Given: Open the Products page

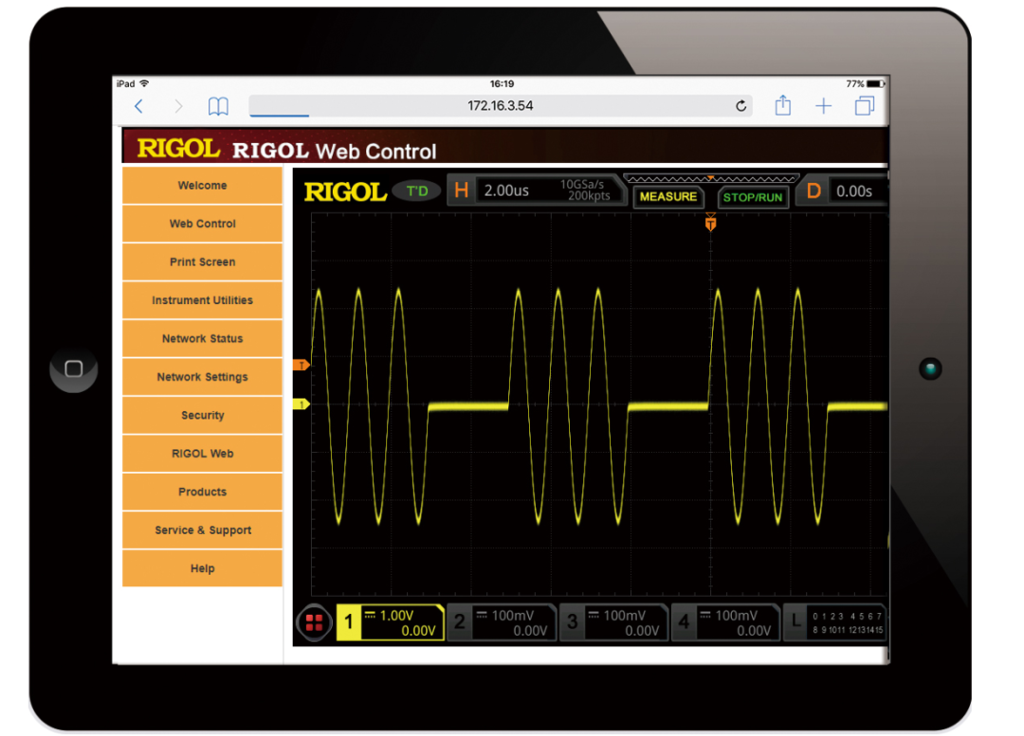Looking at the screenshot, I should point(202,492).
